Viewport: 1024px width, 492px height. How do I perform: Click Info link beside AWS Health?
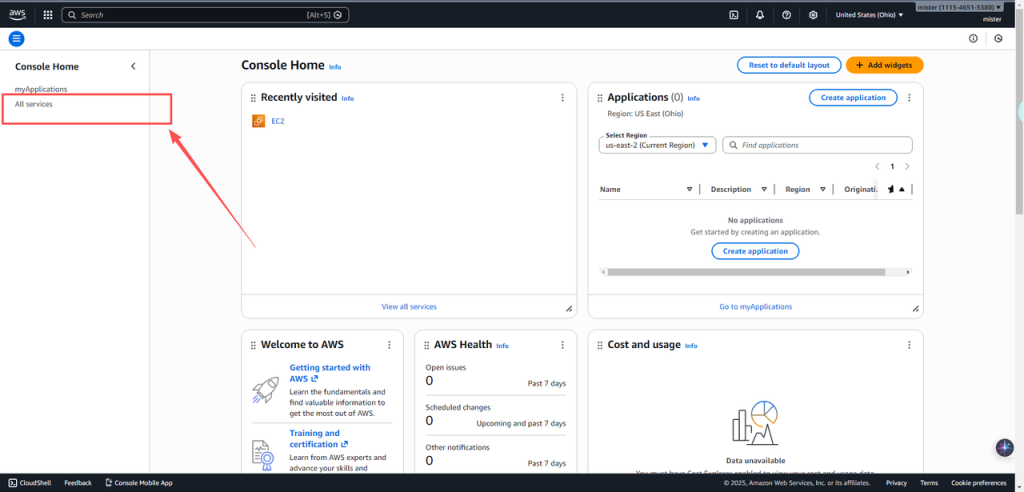coord(502,346)
